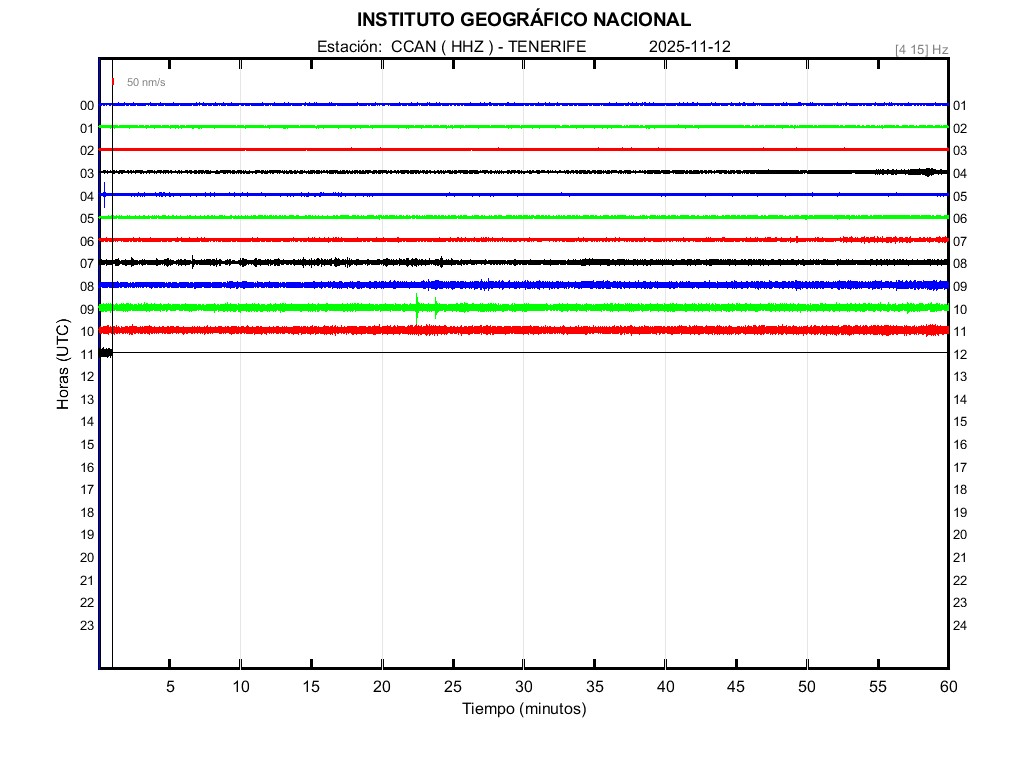Click the 60 minute tick label on x-axis

click(x=947, y=686)
